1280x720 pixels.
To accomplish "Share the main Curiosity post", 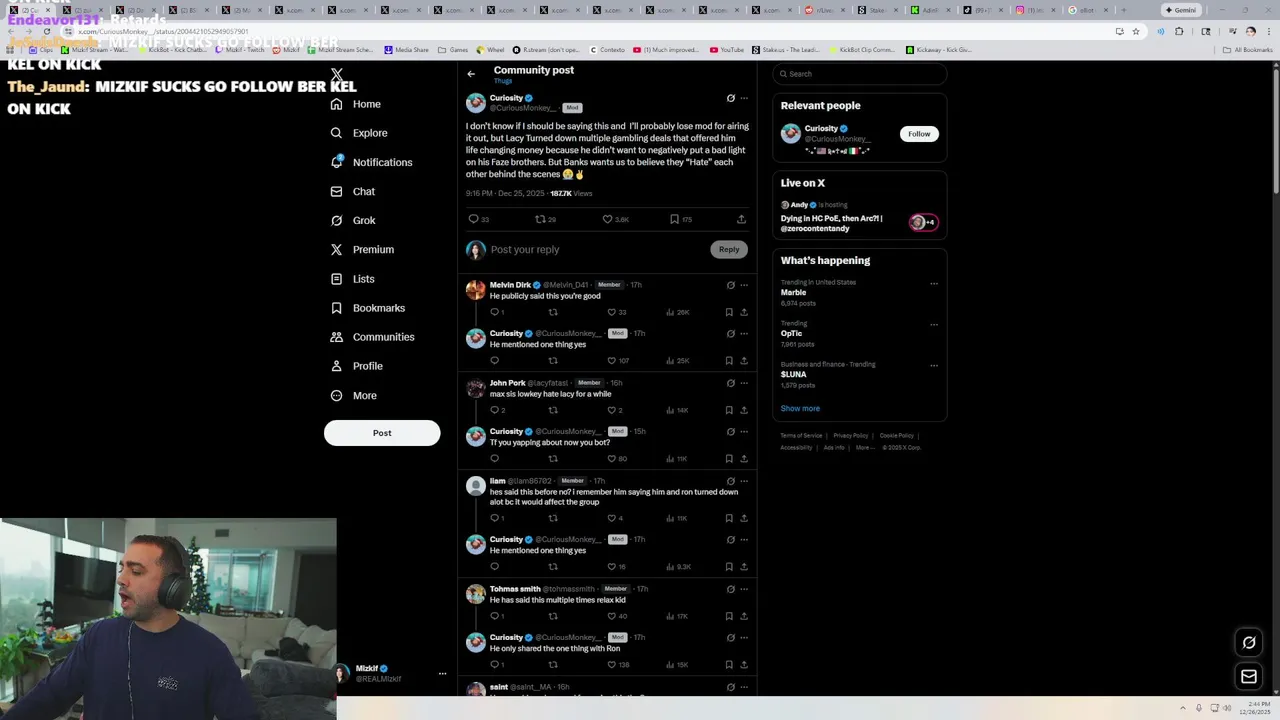I will 741,219.
